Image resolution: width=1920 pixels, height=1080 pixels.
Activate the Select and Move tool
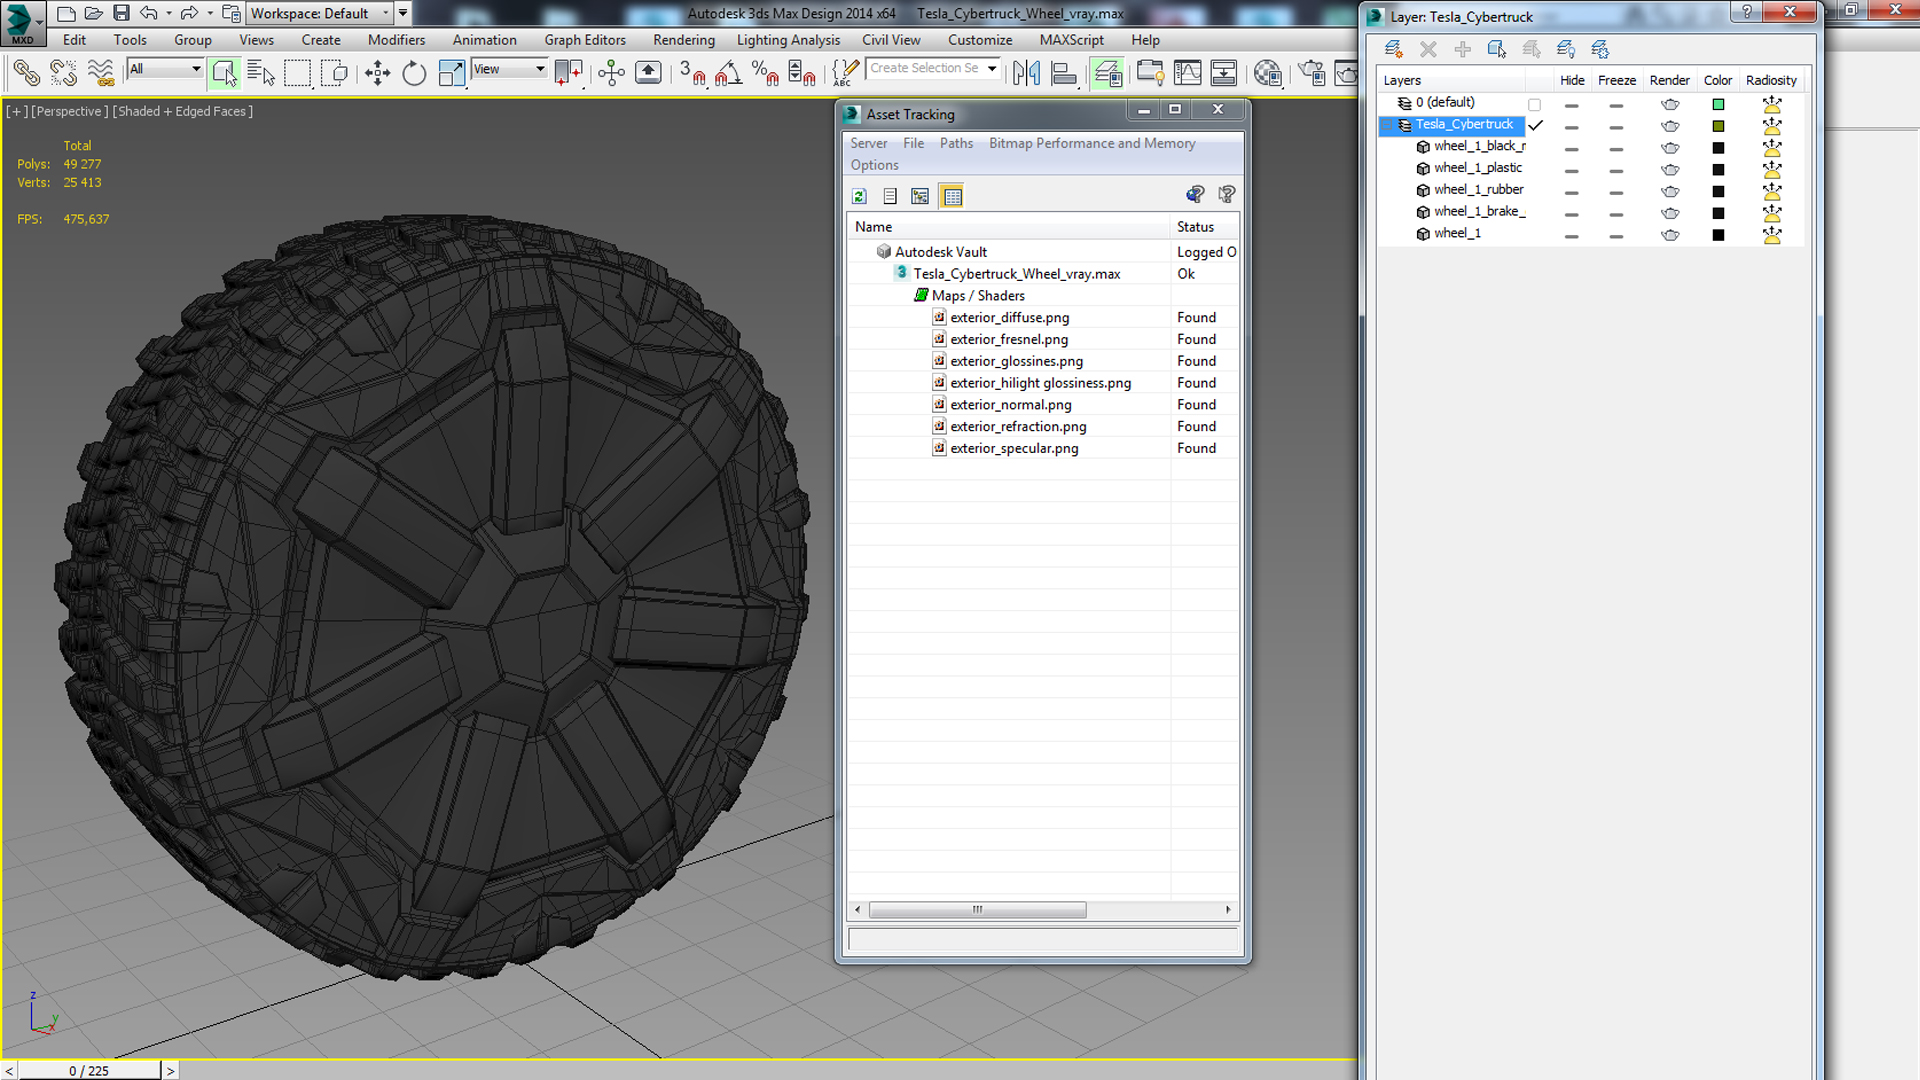pyautogui.click(x=377, y=73)
